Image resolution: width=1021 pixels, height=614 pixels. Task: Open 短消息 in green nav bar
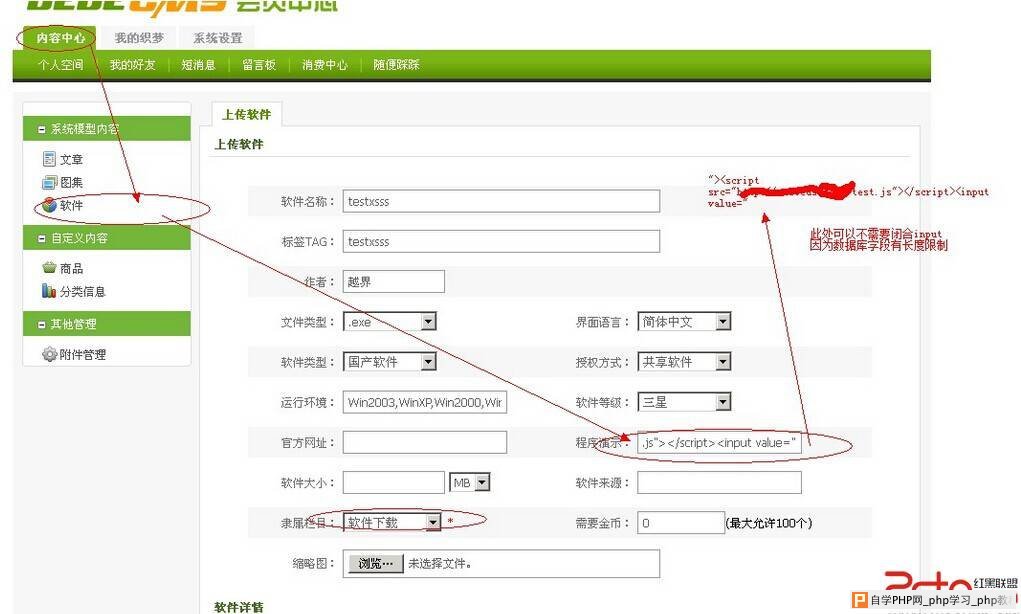(199, 64)
